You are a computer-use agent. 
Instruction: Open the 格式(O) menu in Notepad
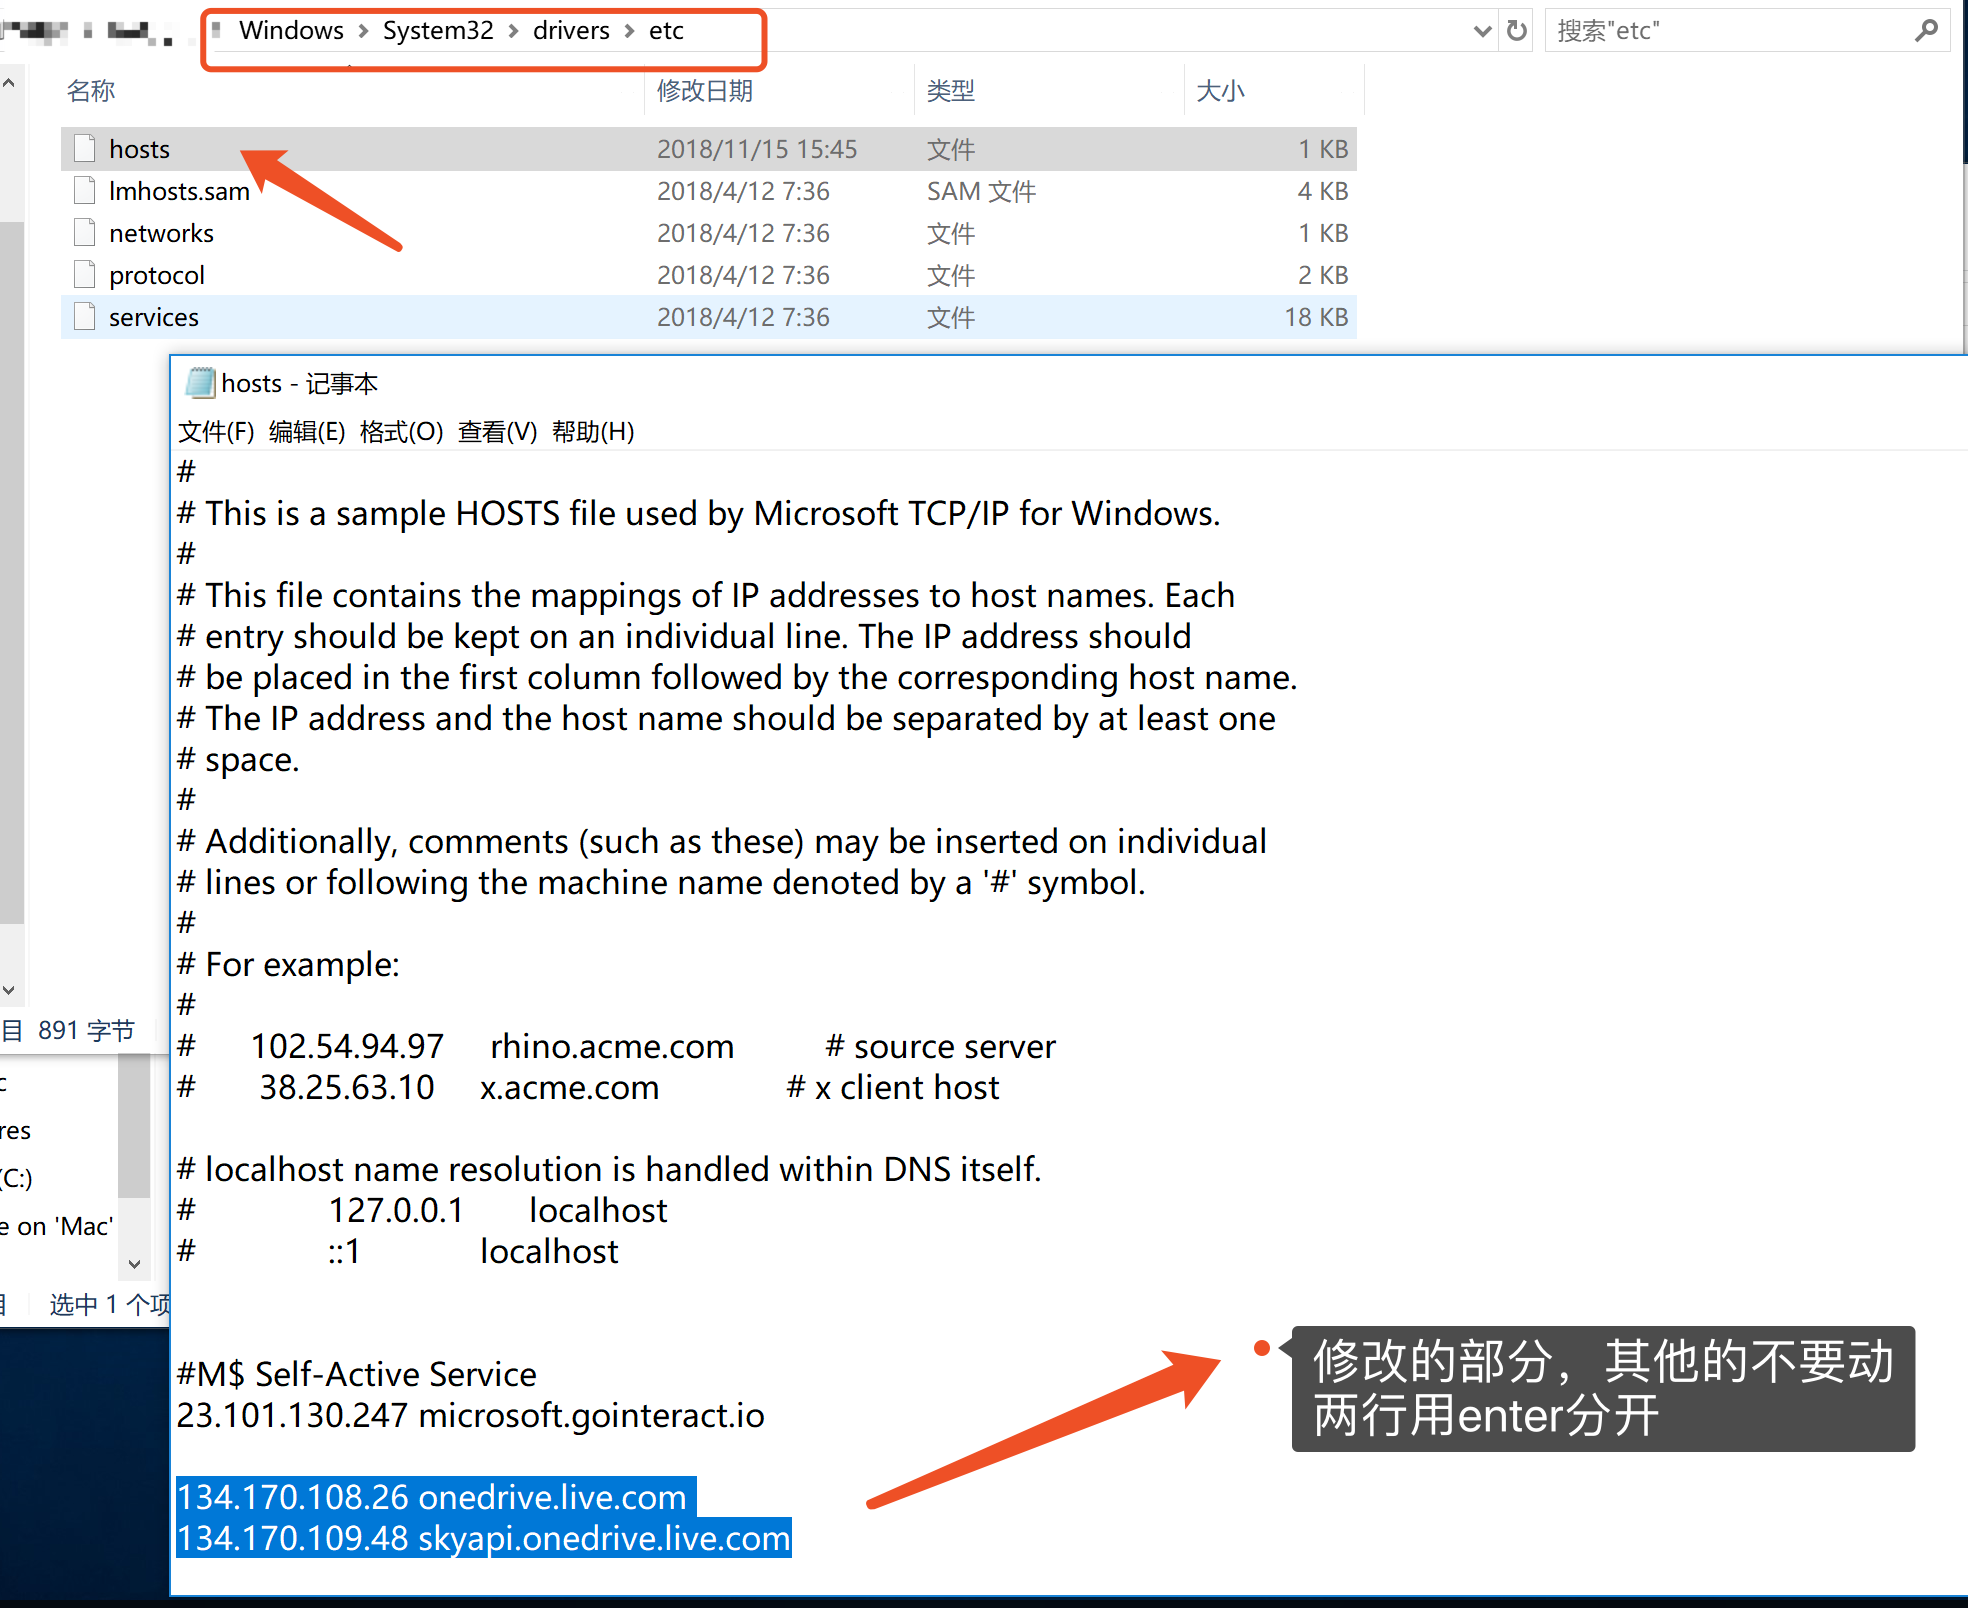pyautogui.click(x=401, y=431)
